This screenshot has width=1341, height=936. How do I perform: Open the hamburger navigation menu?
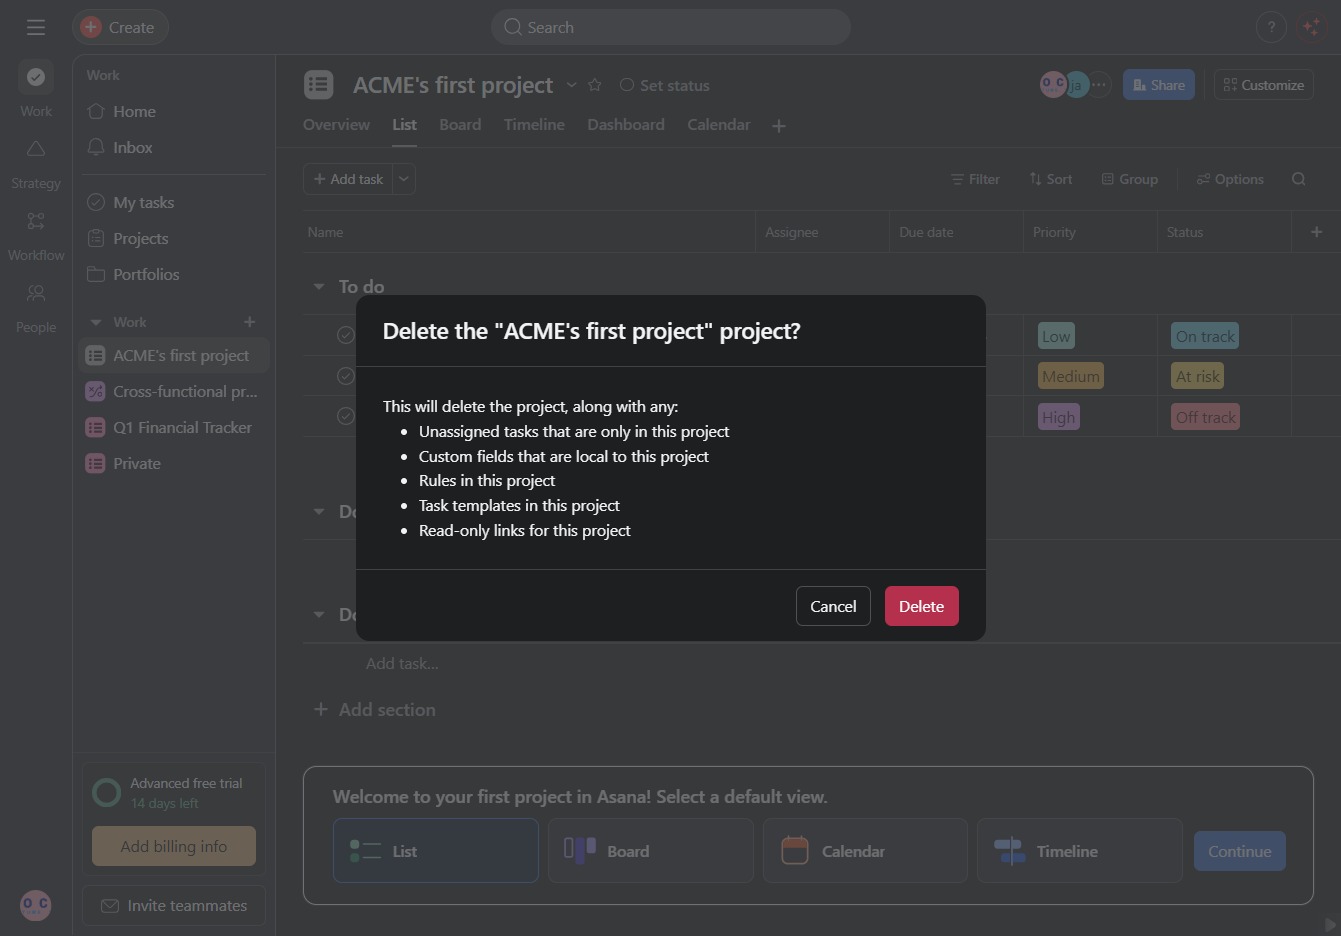pyautogui.click(x=36, y=27)
